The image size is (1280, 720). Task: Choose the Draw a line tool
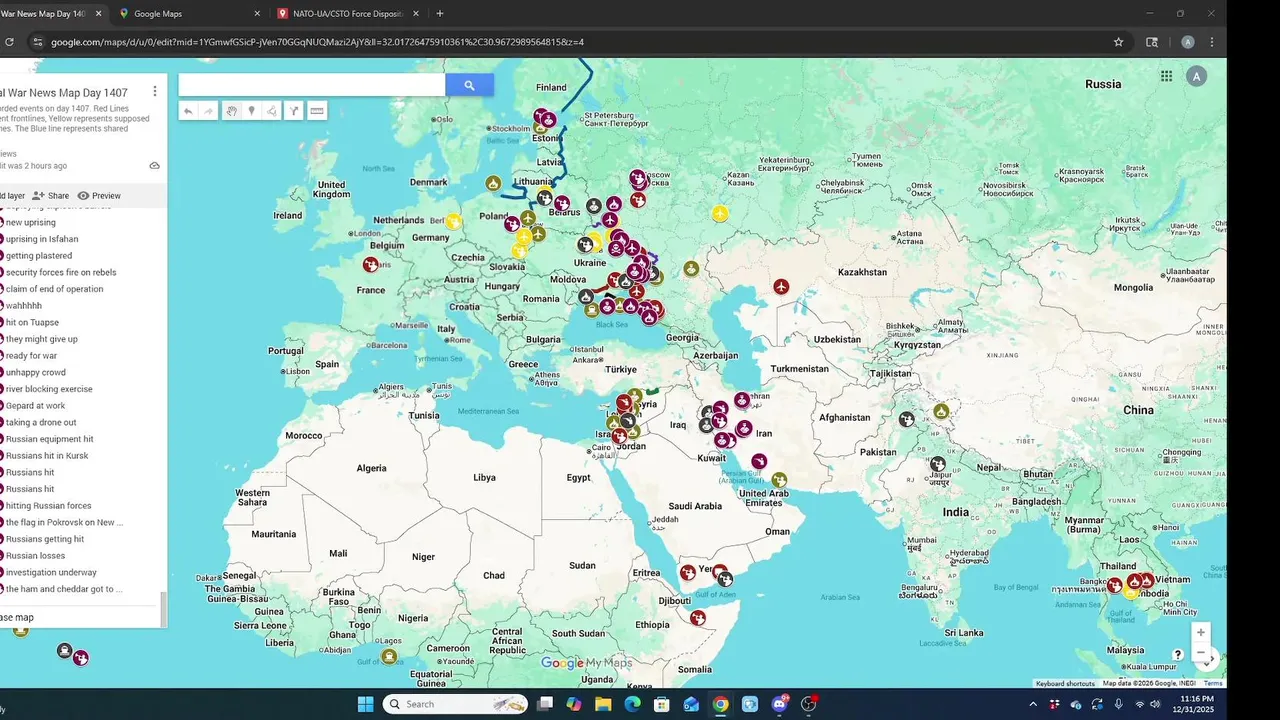click(272, 111)
